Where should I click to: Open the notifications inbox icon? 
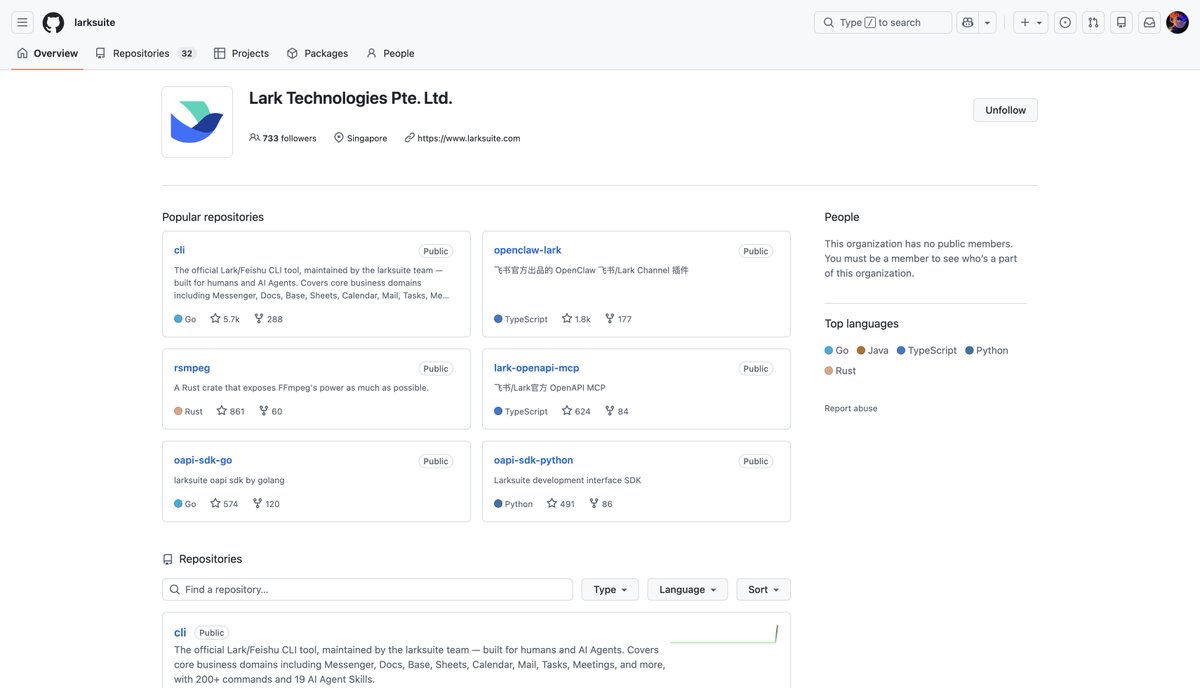point(1149,22)
